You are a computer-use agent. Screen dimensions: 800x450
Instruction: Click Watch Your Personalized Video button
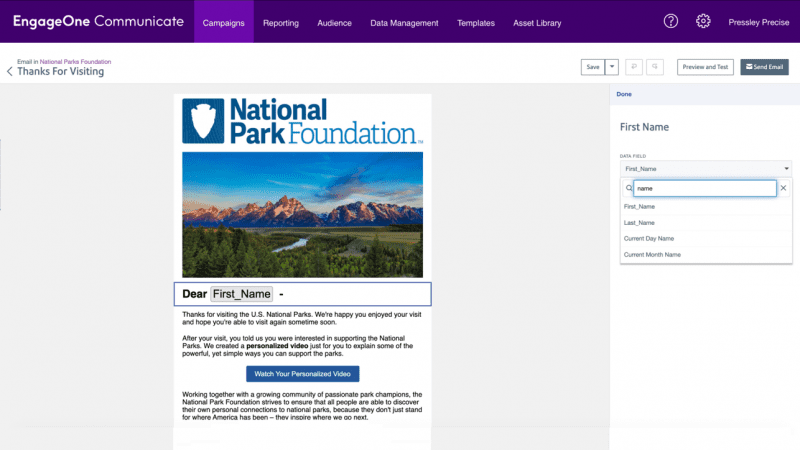pos(303,374)
